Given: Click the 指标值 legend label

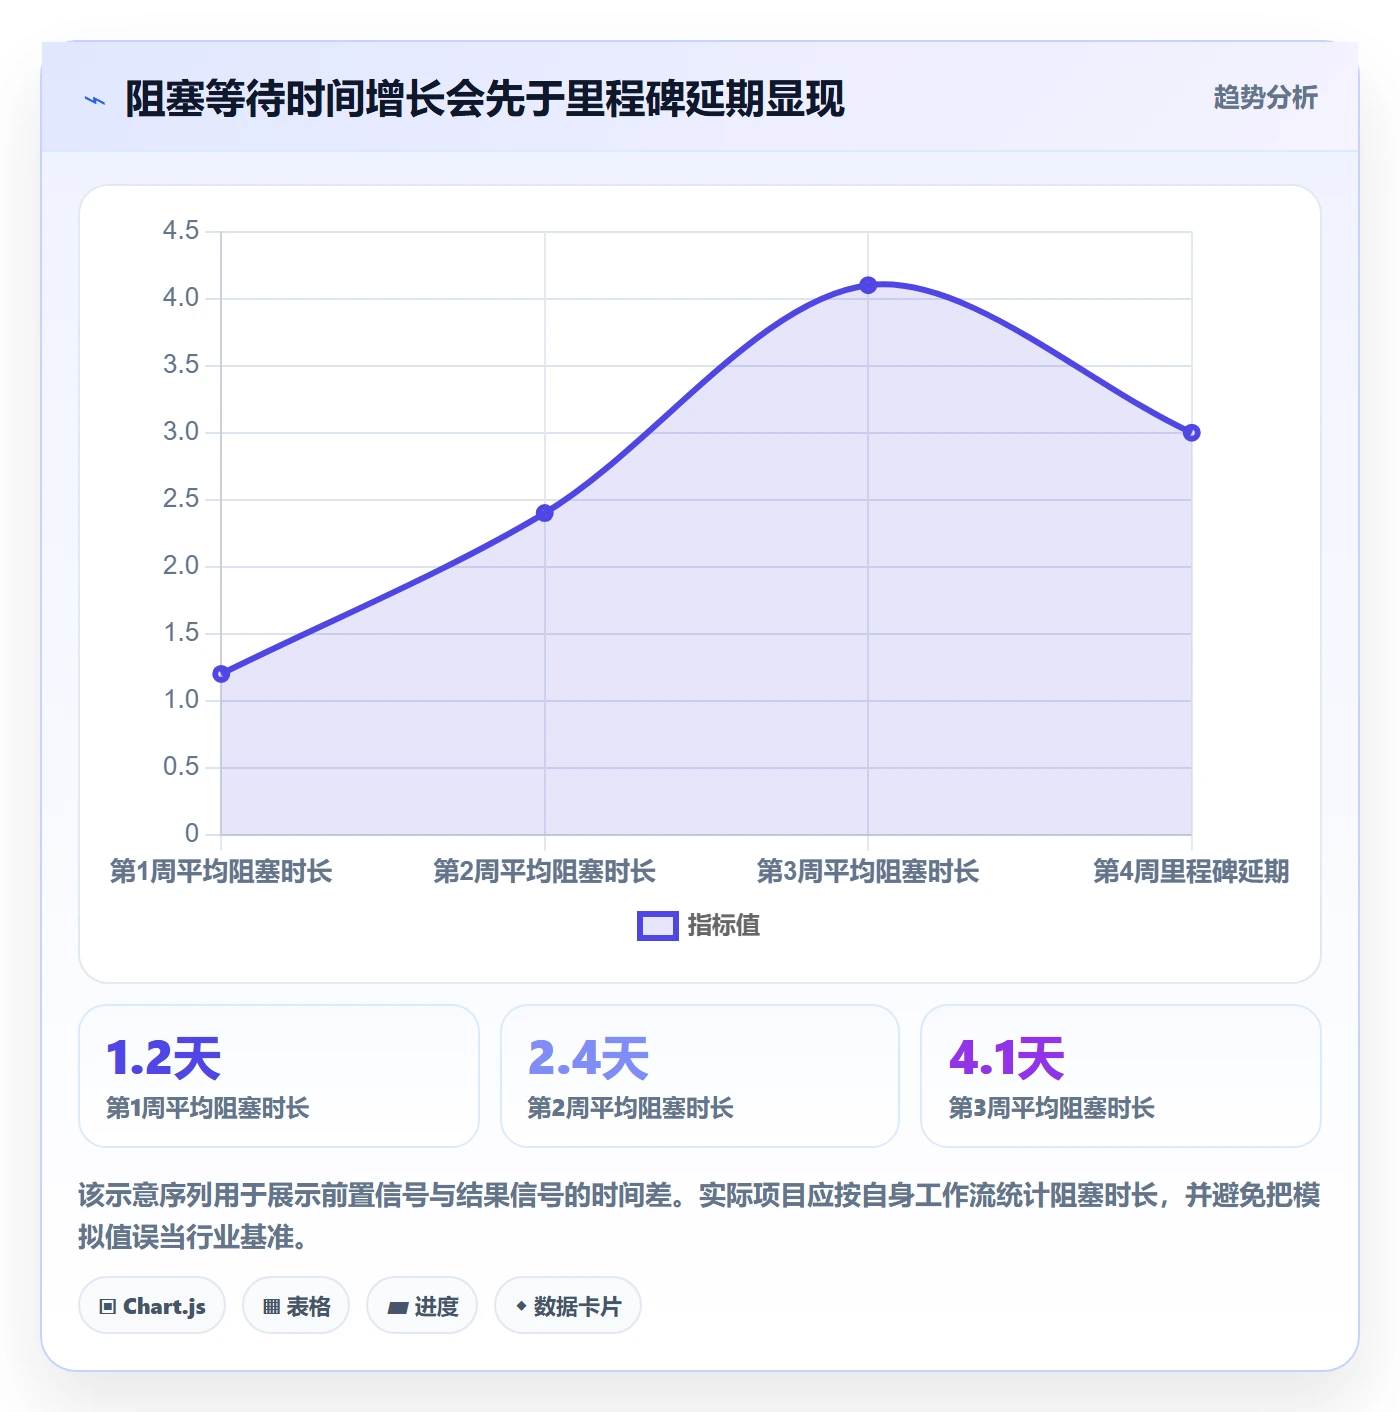Looking at the screenshot, I should [x=724, y=926].
